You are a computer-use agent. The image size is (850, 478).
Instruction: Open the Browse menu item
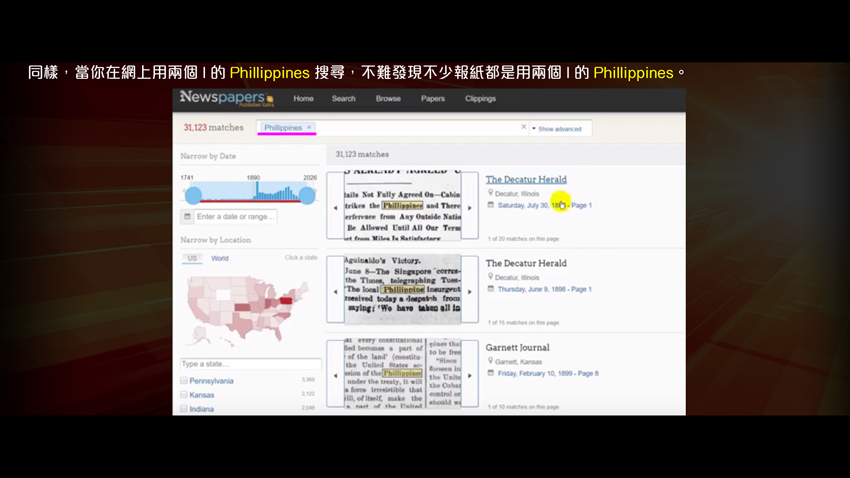point(388,99)
